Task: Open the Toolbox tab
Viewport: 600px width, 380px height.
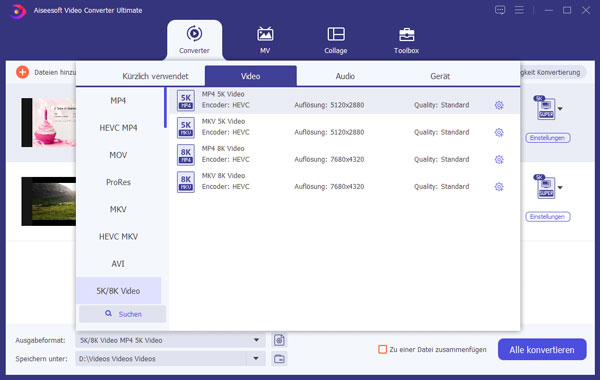Action: [x=406, y=40]
